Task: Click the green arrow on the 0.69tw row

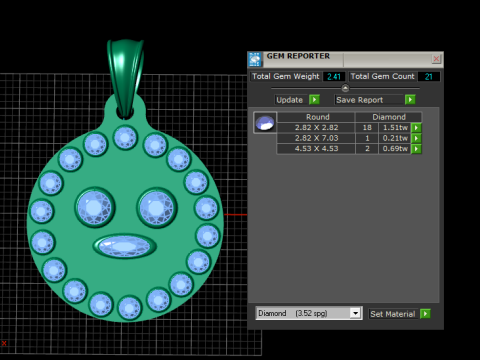Action: click(x=416, y=149)
